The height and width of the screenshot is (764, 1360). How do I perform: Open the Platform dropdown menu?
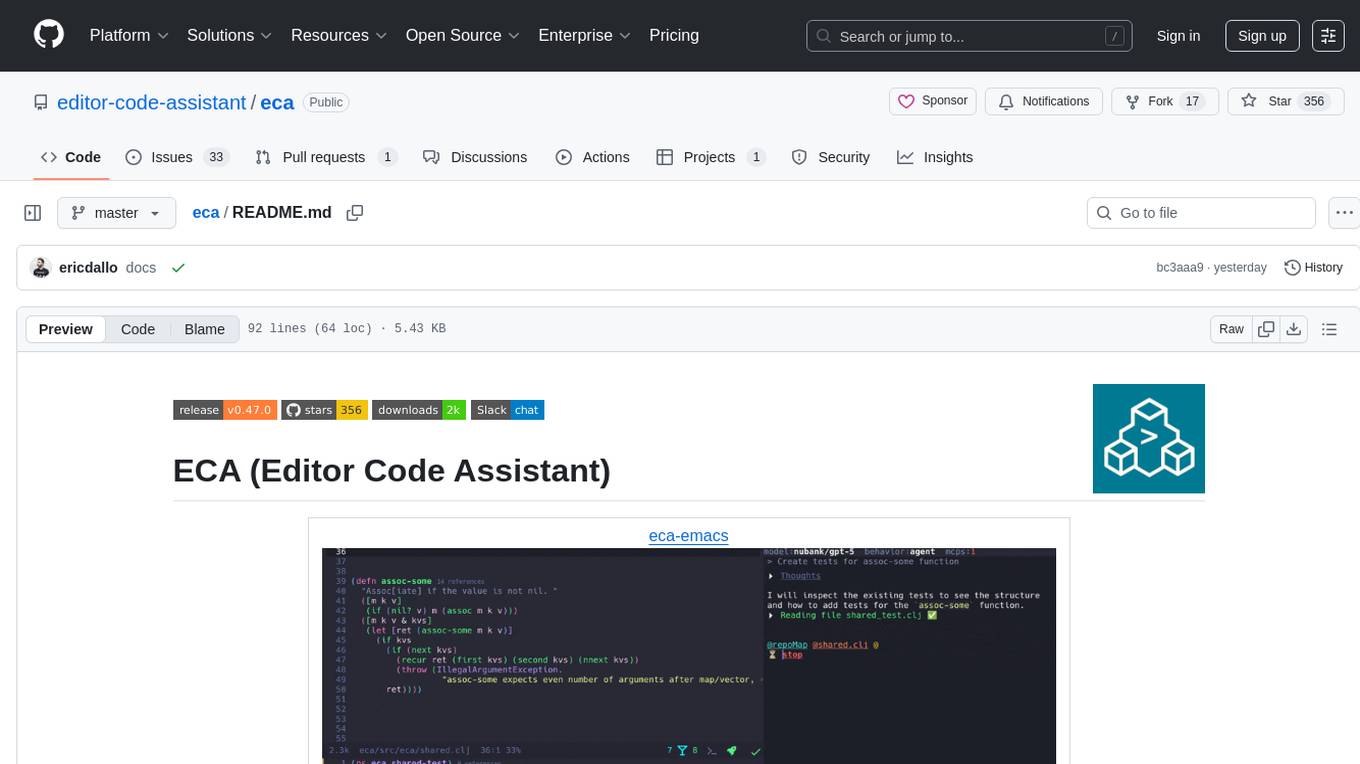point(129,35)
